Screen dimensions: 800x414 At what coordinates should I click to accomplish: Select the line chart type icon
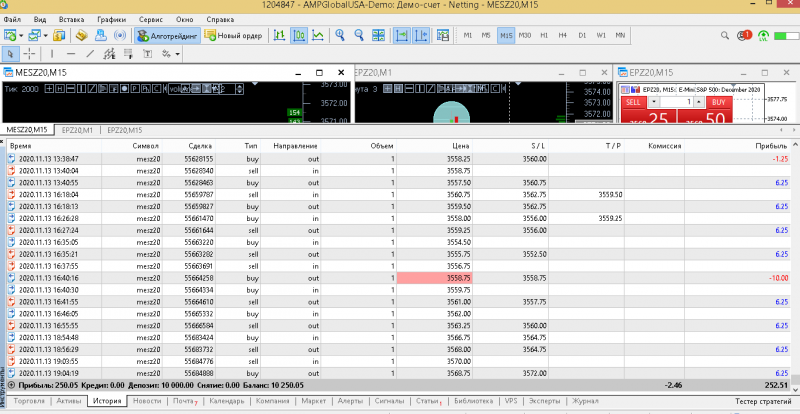[x=318, y=35]
